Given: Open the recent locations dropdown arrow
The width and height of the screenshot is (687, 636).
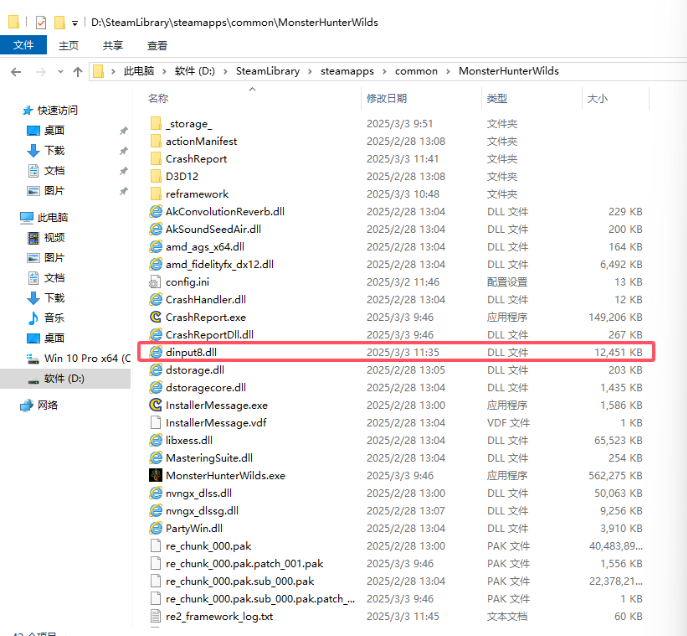Looking at the screenshot, I should click(59, 72).
